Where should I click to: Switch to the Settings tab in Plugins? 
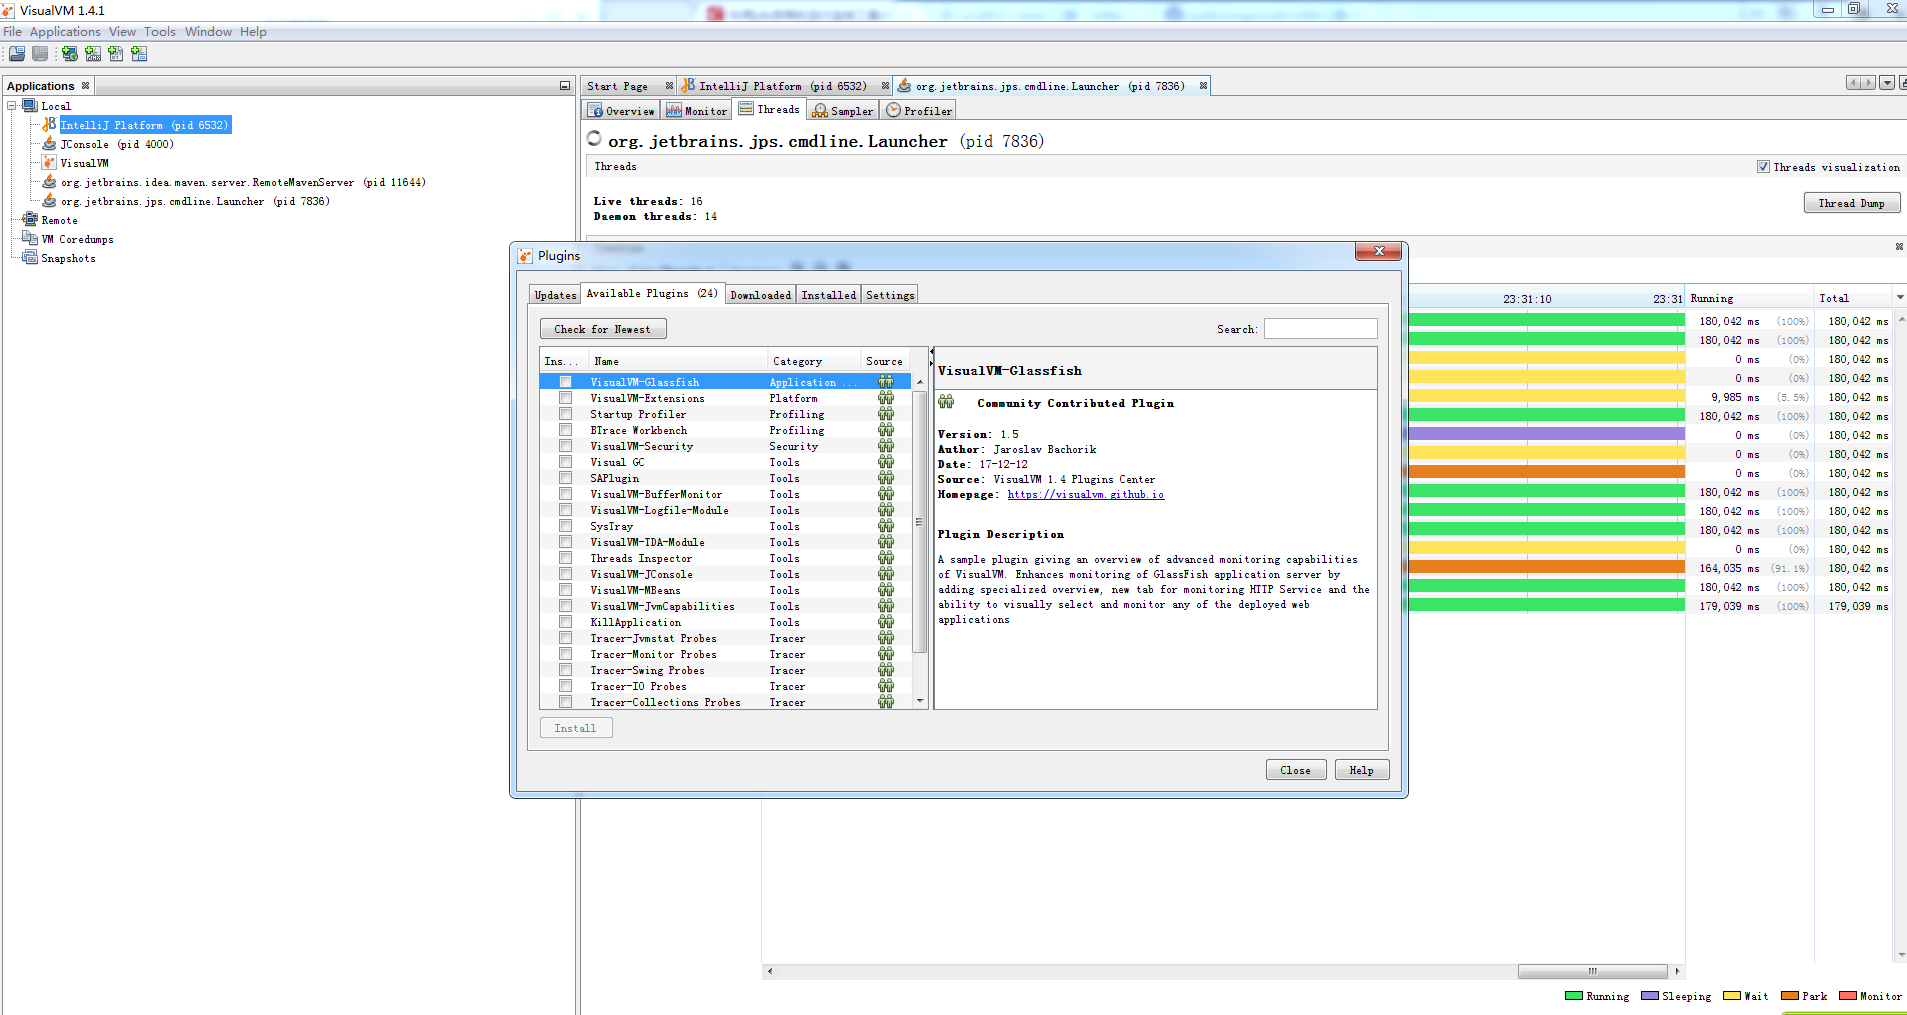[x=890, y=295]
